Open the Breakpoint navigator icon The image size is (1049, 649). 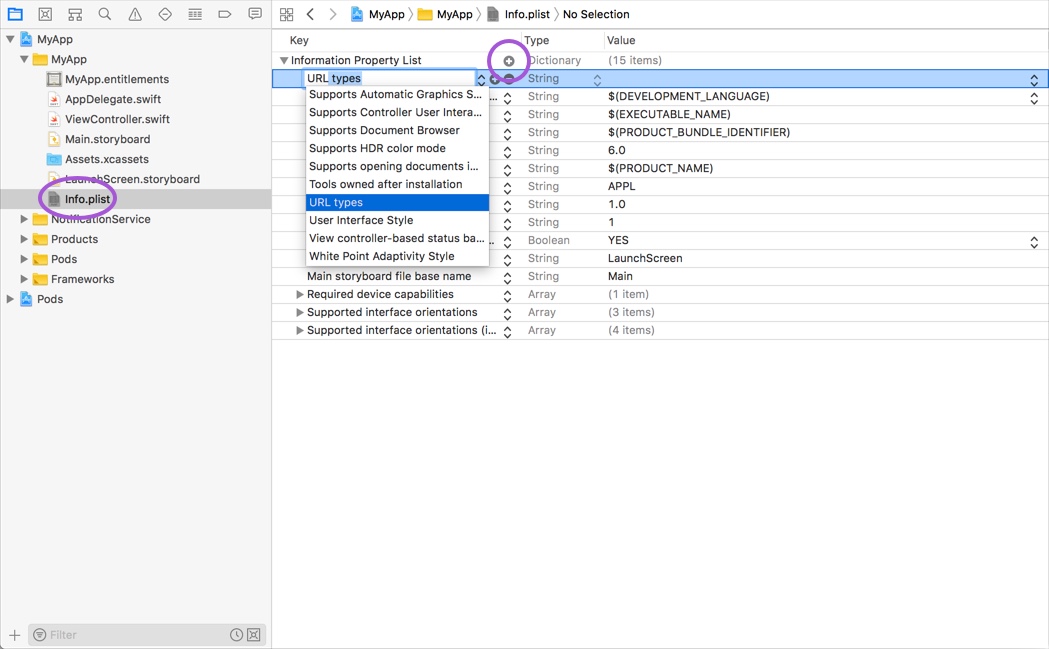[225, 13]
